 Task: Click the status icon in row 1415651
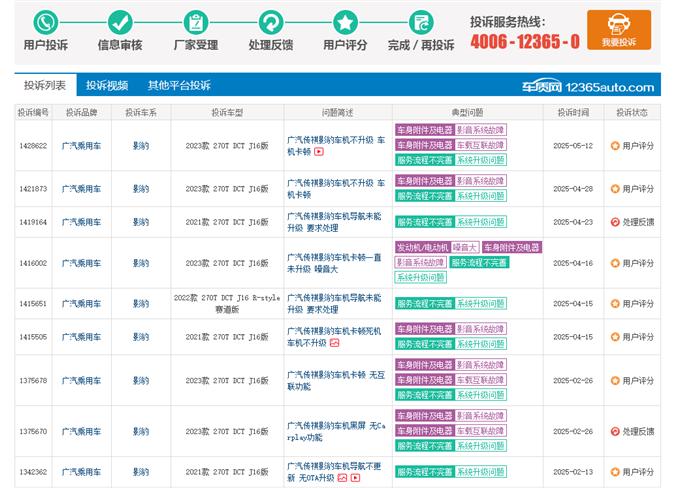tap(615, 304)
